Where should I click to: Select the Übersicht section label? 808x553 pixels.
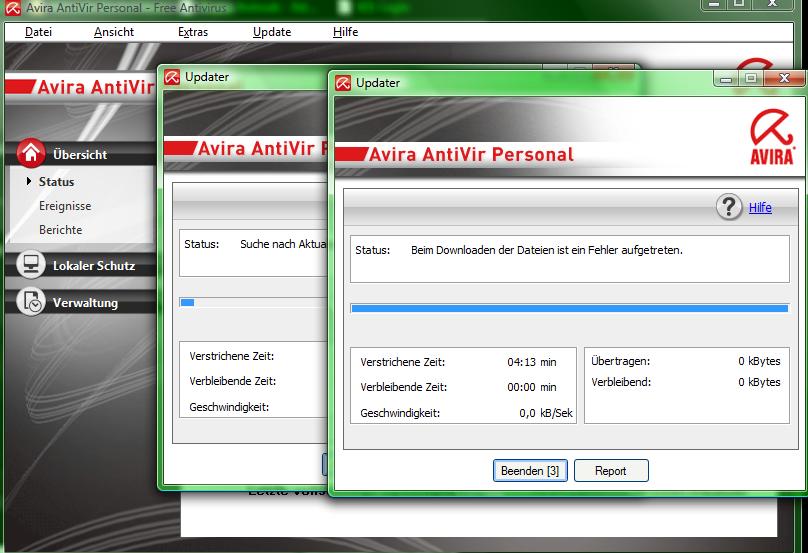click(80, 155)
